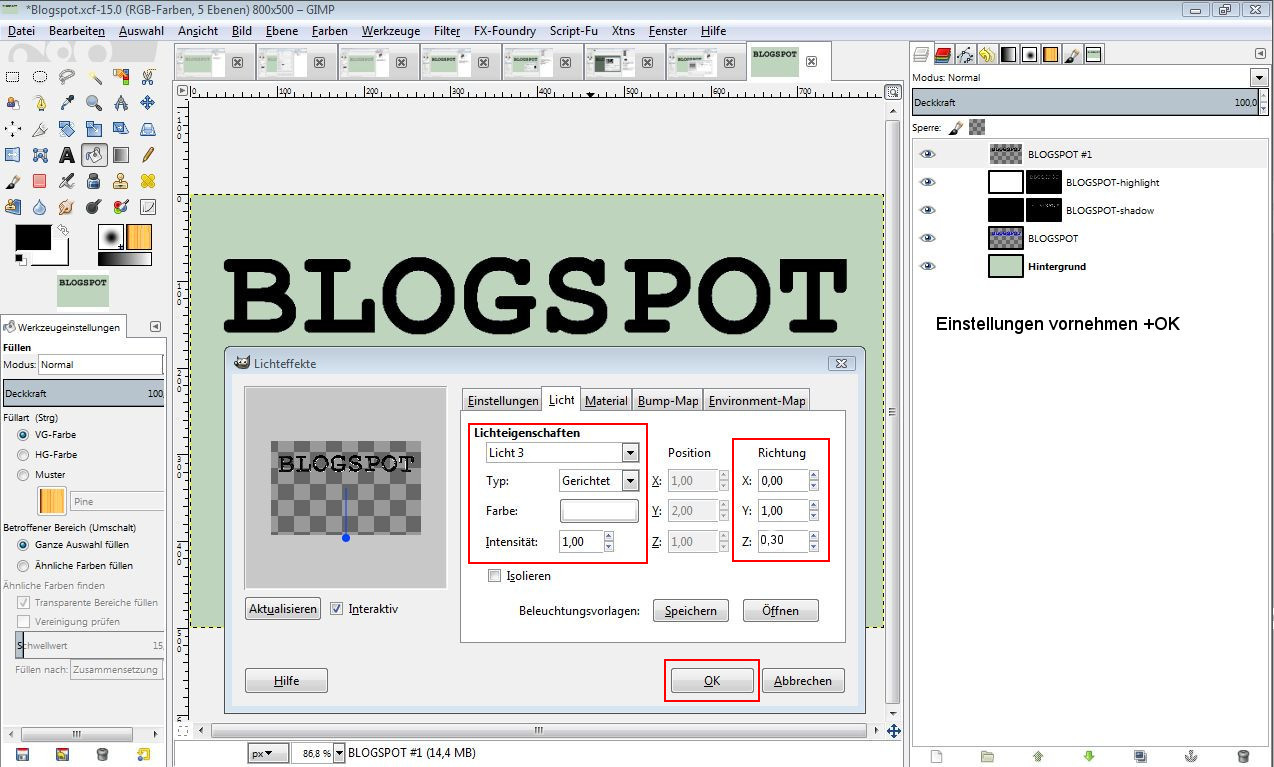The width and height of the screenshot is (1274, 767).
Task: Select the Fuzzy Select magic wand tool
Action: [x=94, y=76]
